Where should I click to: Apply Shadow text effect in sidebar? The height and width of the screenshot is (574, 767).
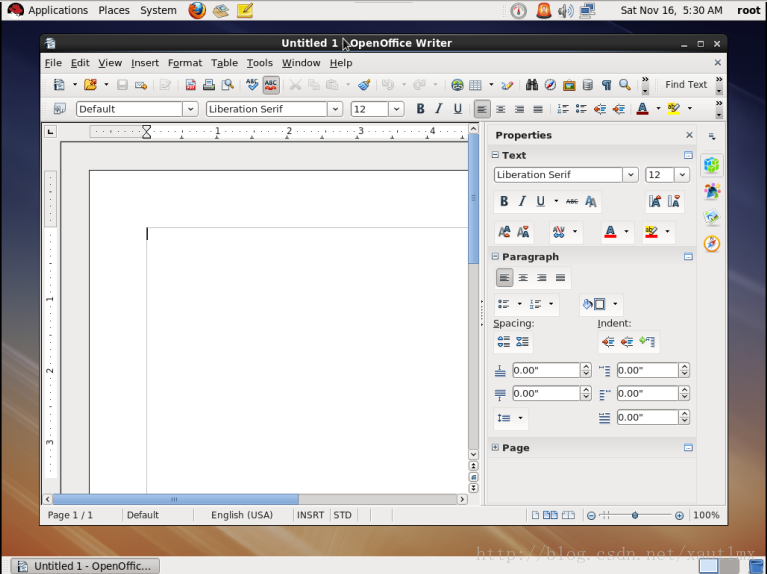(x=590, y=201)
